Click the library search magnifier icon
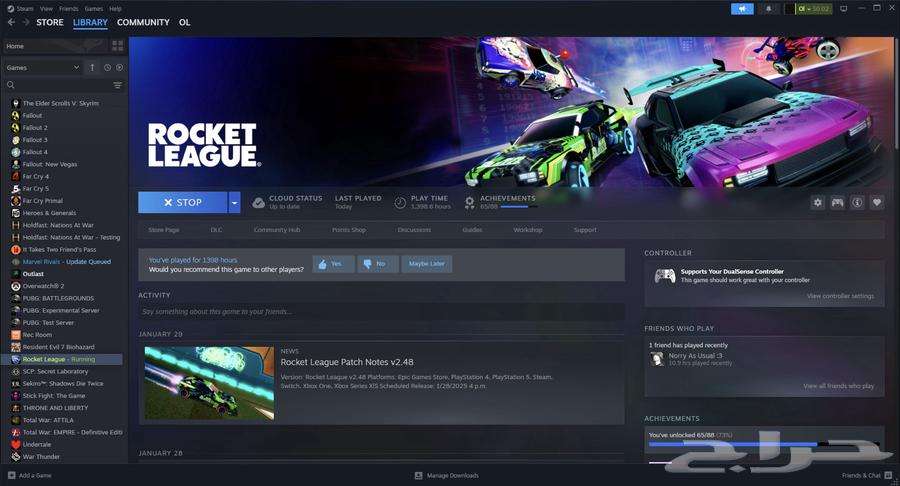 [x=10, y=85]
